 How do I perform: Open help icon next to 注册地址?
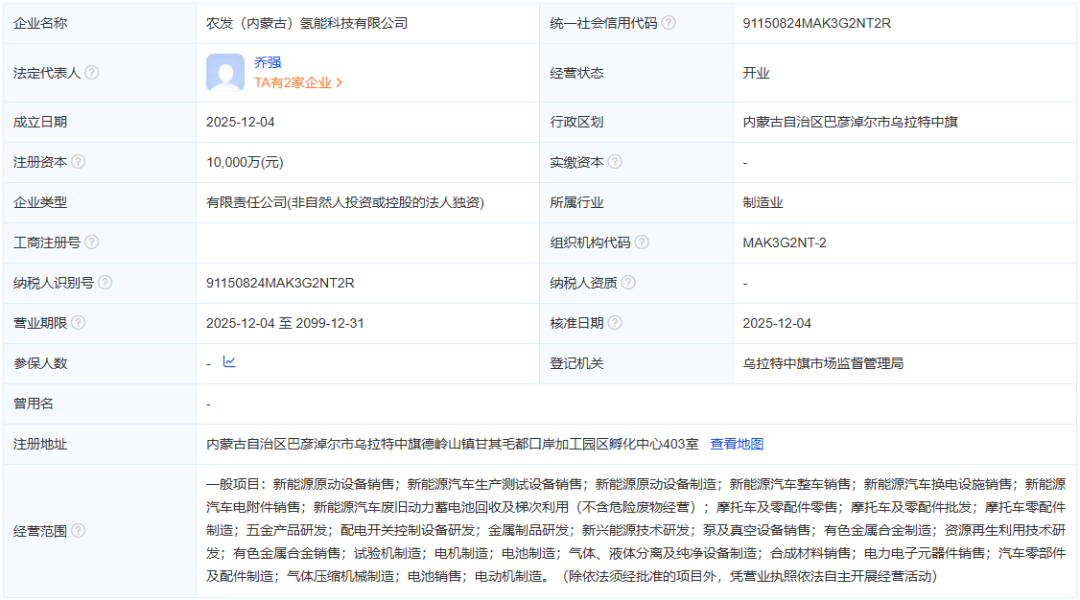(79, 442)
